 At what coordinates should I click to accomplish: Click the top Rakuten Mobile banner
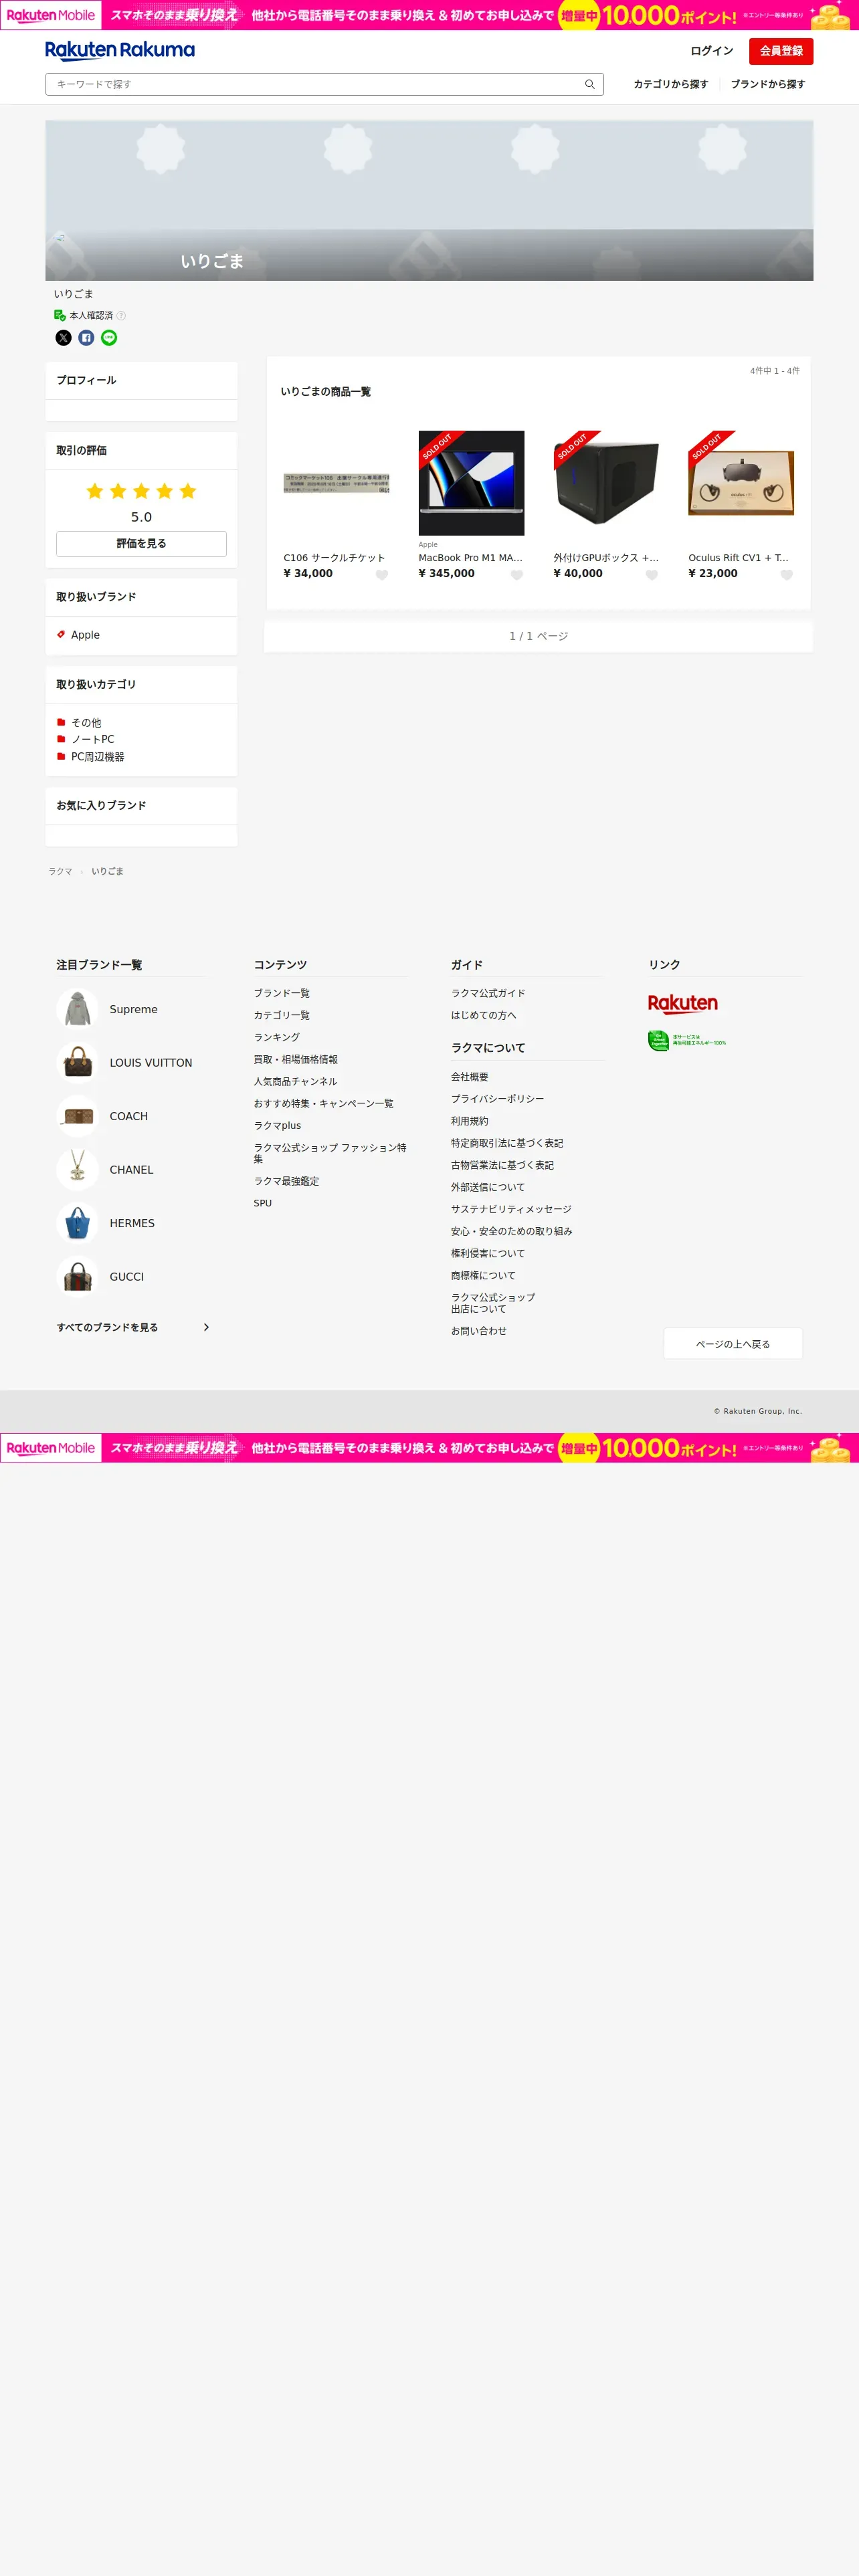(429, 15)
